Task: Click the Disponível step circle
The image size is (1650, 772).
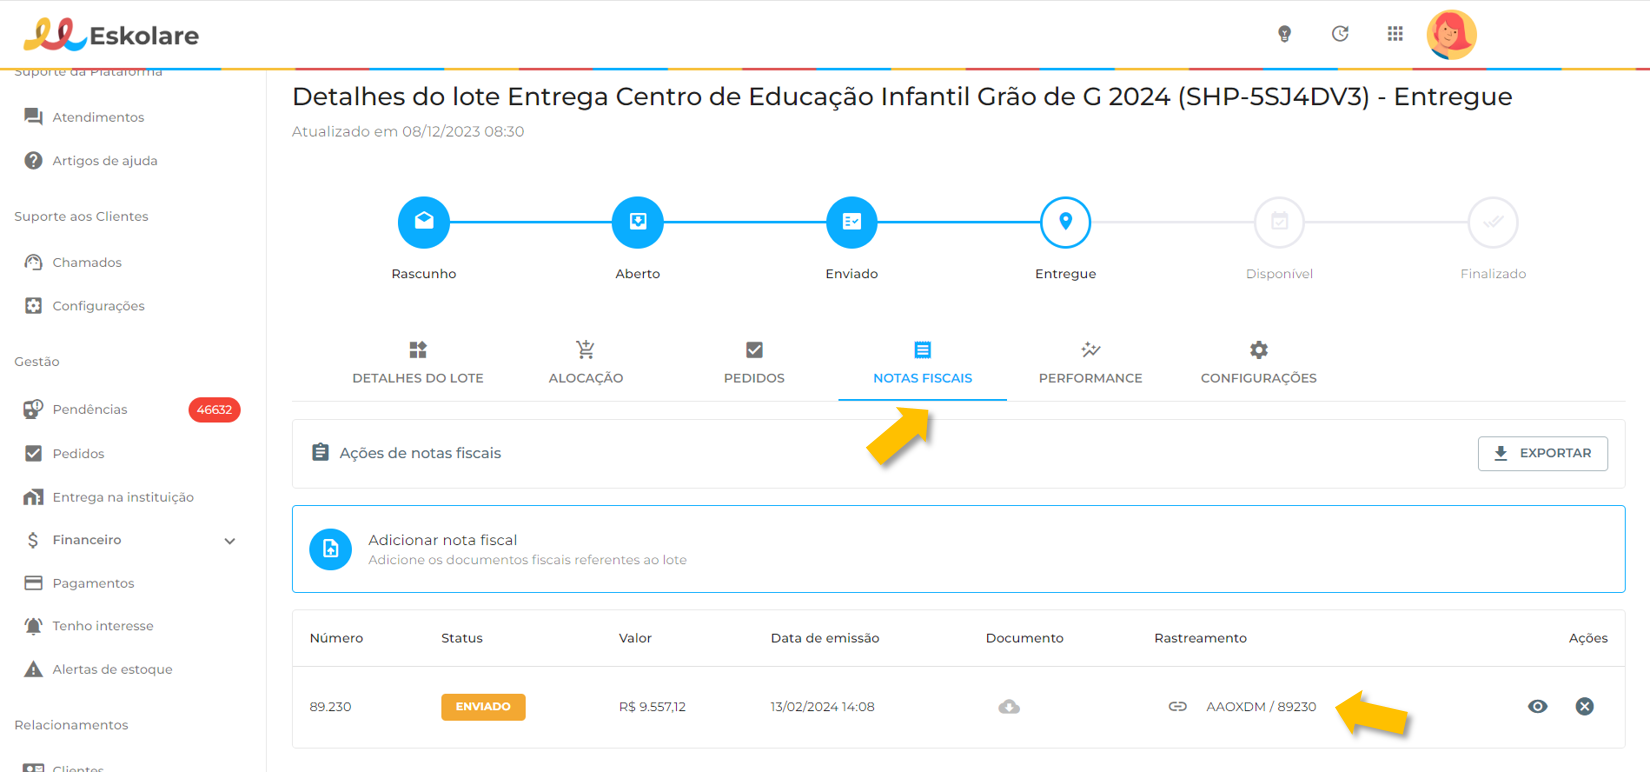Action: (x=1280, y=222)
